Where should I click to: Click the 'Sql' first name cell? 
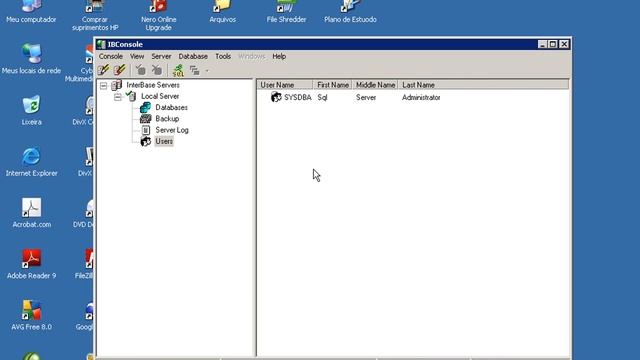322,98
